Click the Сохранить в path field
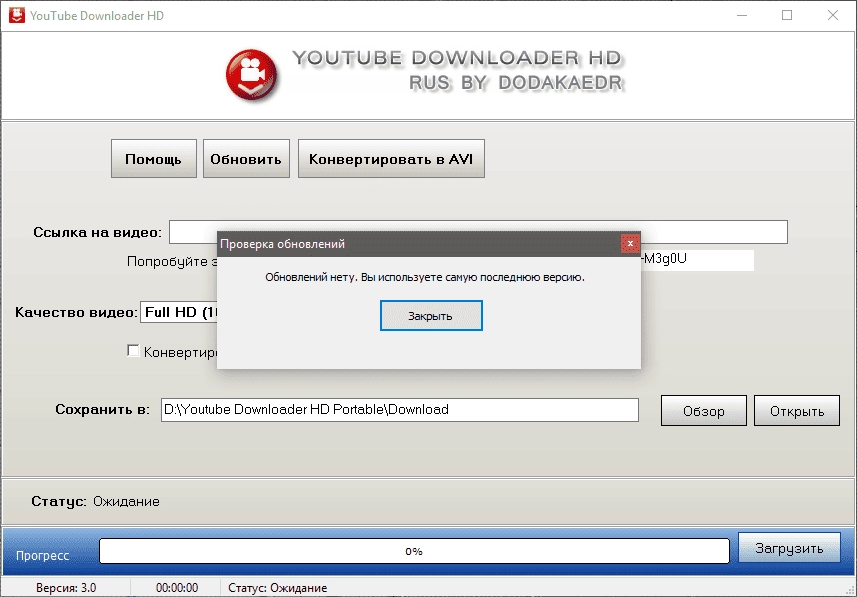Screen dimensions: 857x597 (400, 409)
